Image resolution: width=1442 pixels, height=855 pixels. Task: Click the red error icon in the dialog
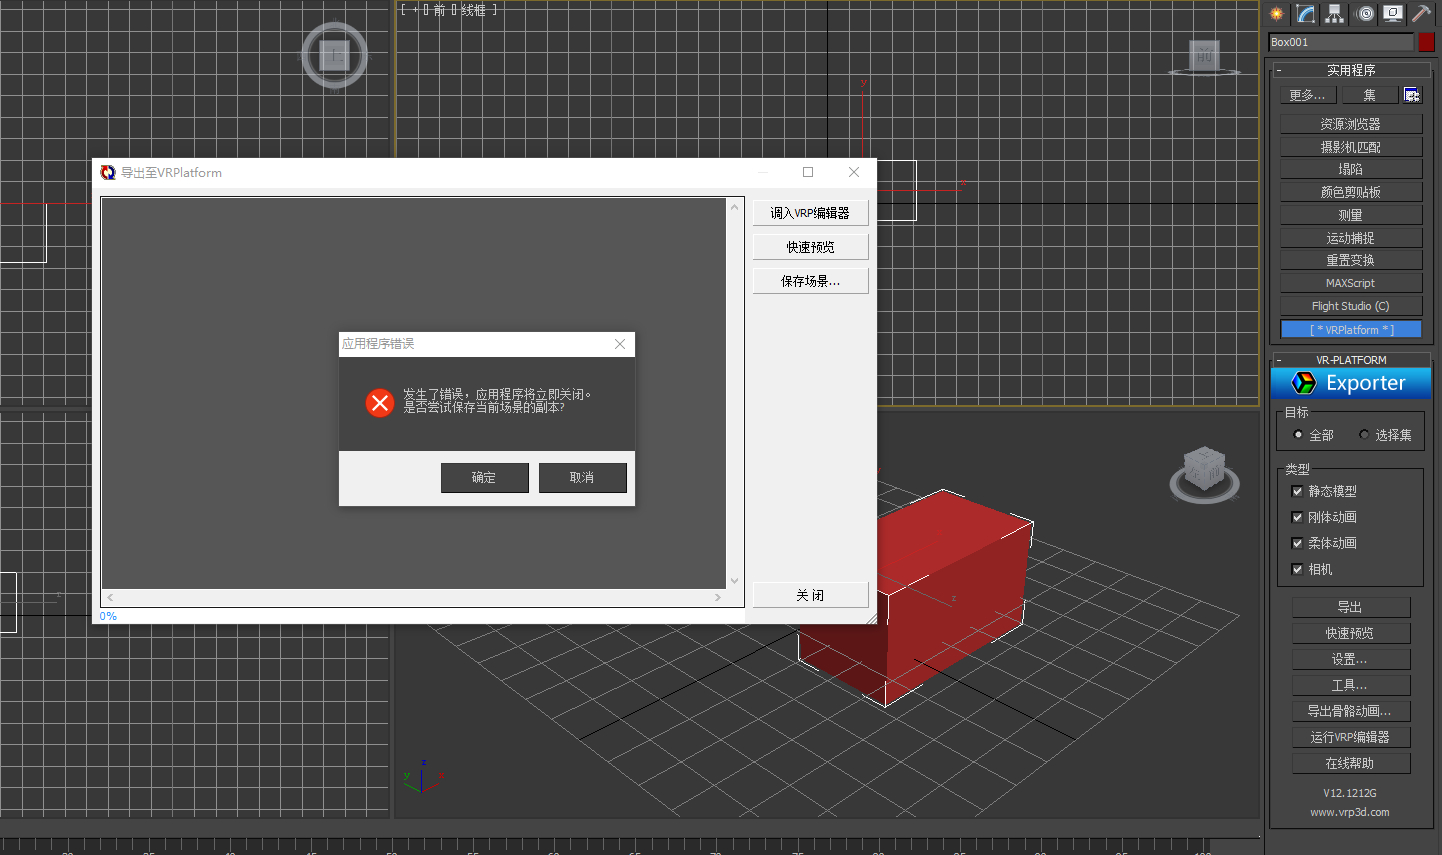tap(380, 403)
